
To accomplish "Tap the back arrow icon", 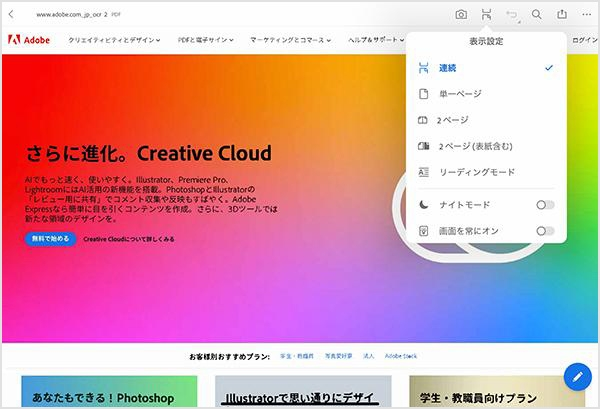I will [11, 15].
